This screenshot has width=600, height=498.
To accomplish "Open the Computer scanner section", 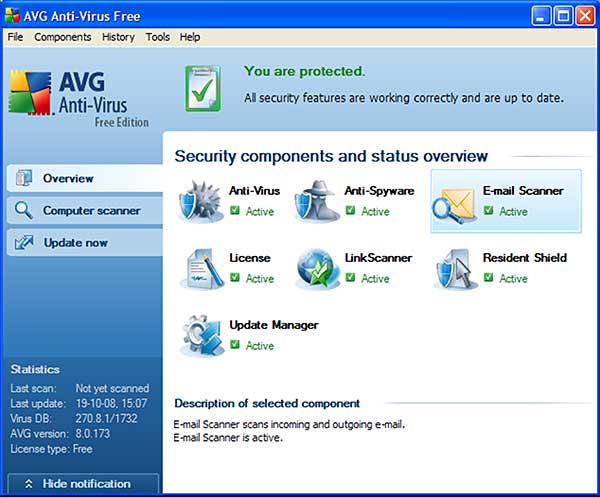I will (90, 211).
